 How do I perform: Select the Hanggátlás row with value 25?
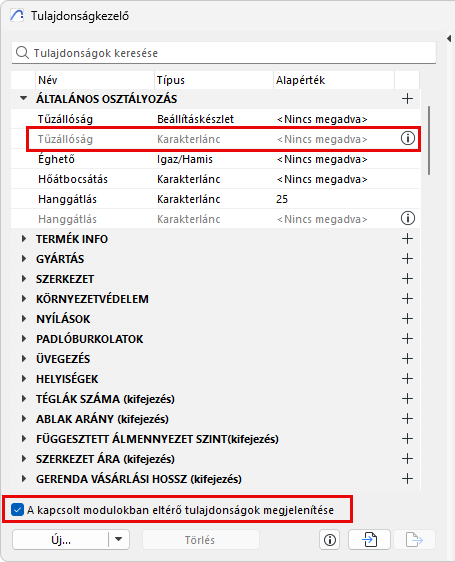click(215, 199)
